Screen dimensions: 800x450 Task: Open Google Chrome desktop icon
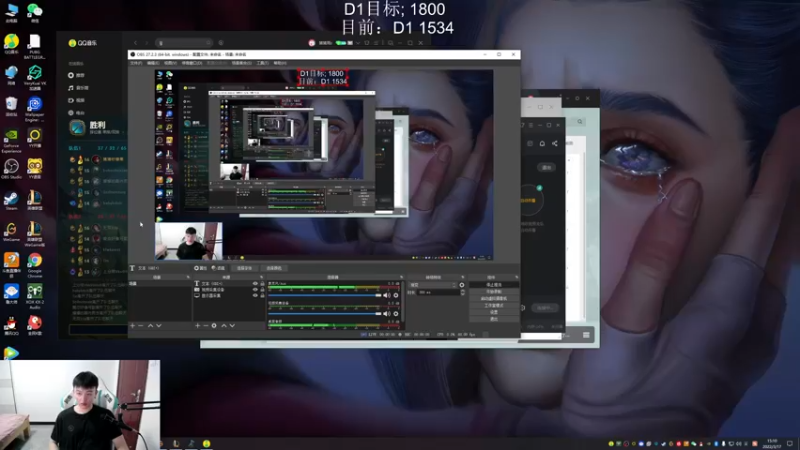tap(35, 265)
